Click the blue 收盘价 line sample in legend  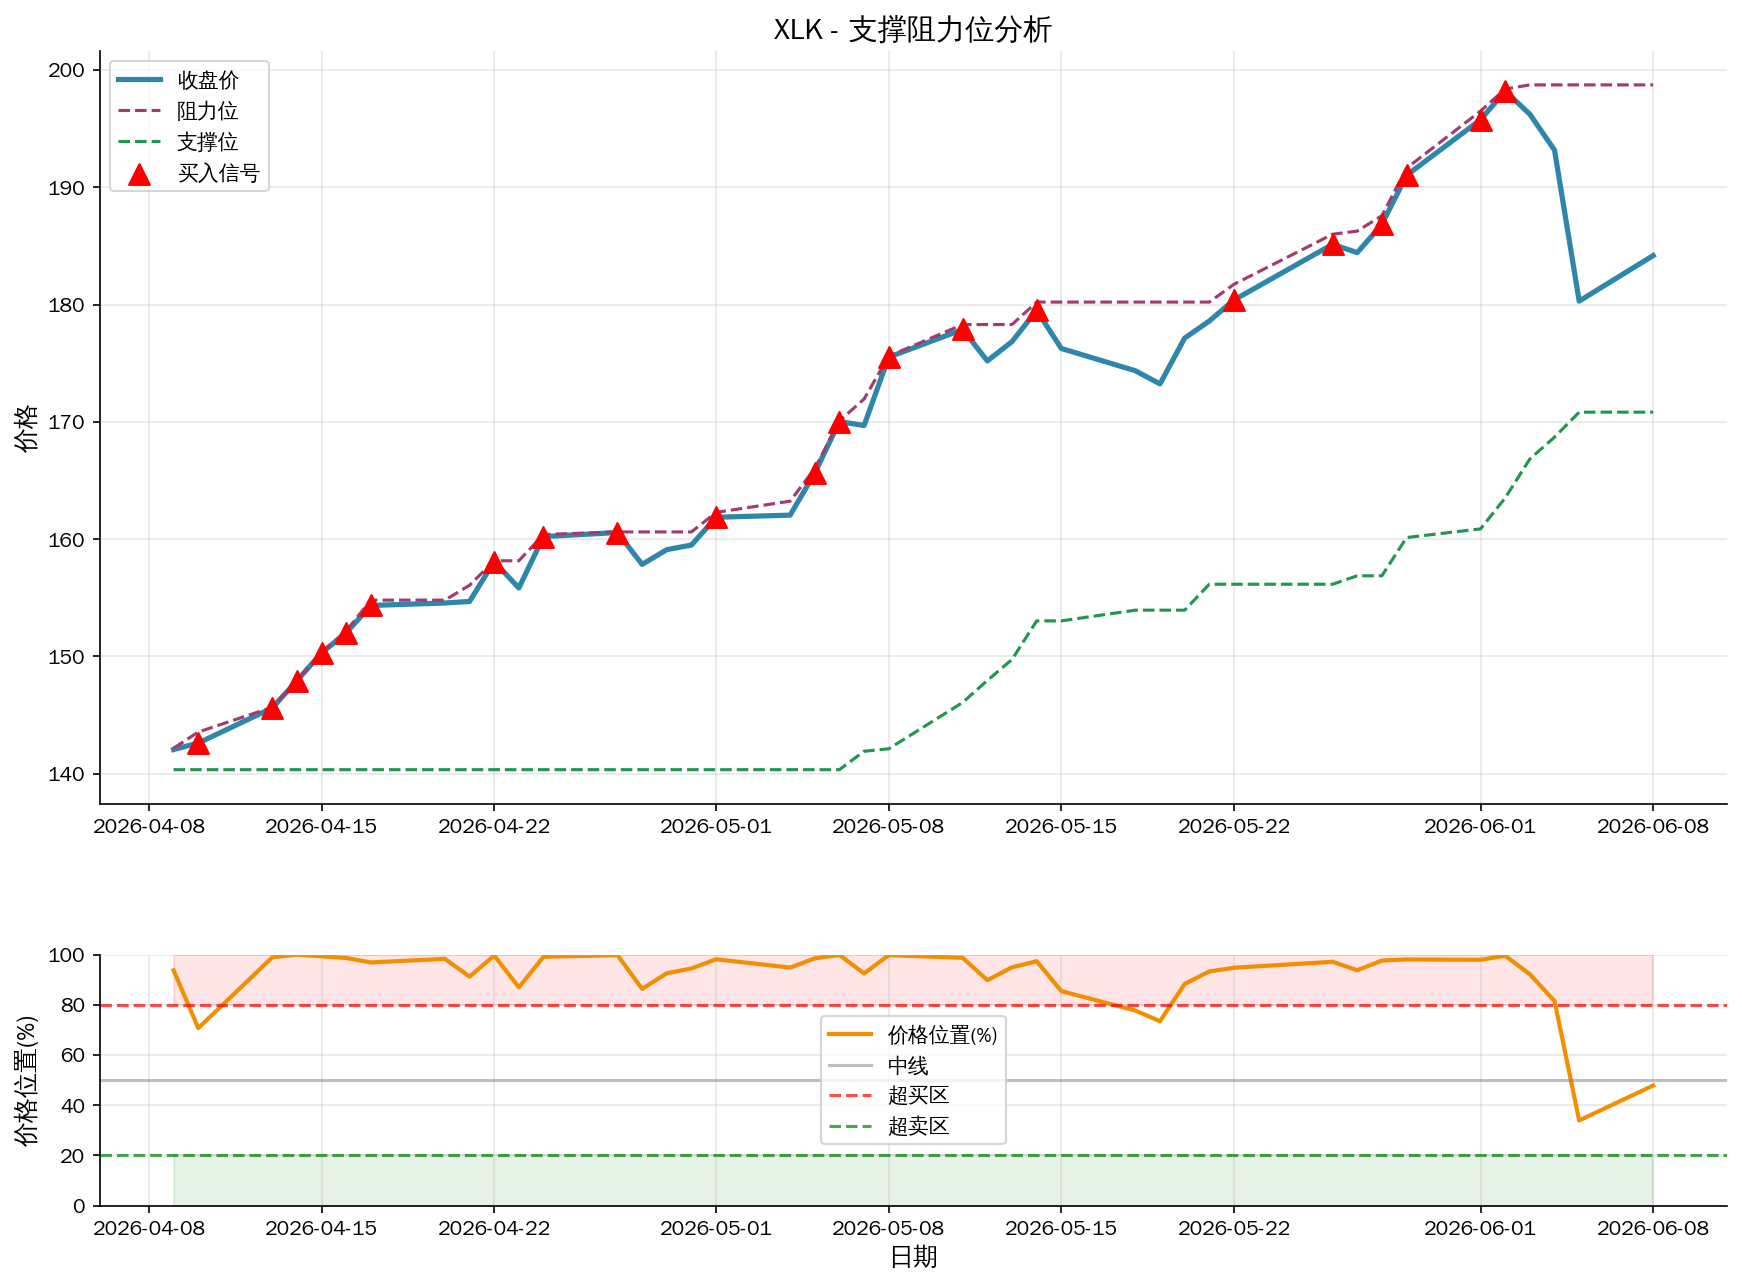click(139, 80)
